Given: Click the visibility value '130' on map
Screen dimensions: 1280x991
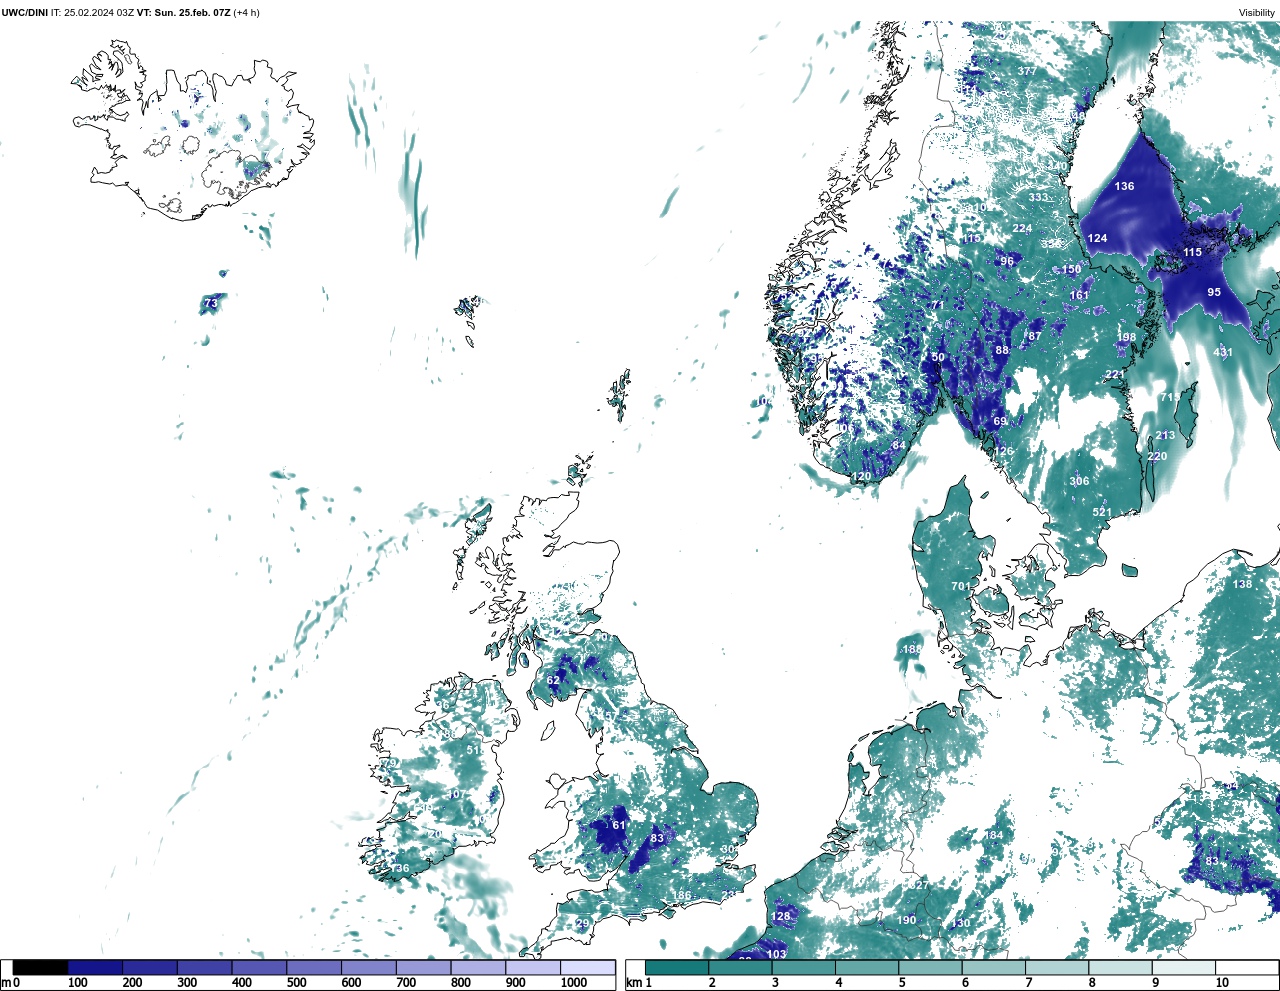Looking at the screenshot, I should tap(961, 924).
